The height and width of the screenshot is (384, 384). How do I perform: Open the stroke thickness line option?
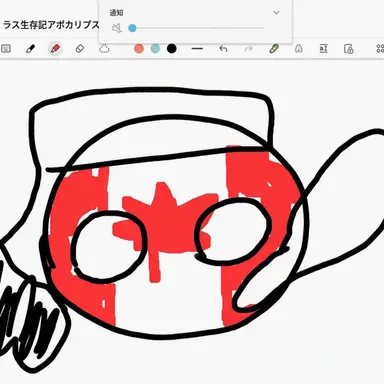[x=197, y=49]
